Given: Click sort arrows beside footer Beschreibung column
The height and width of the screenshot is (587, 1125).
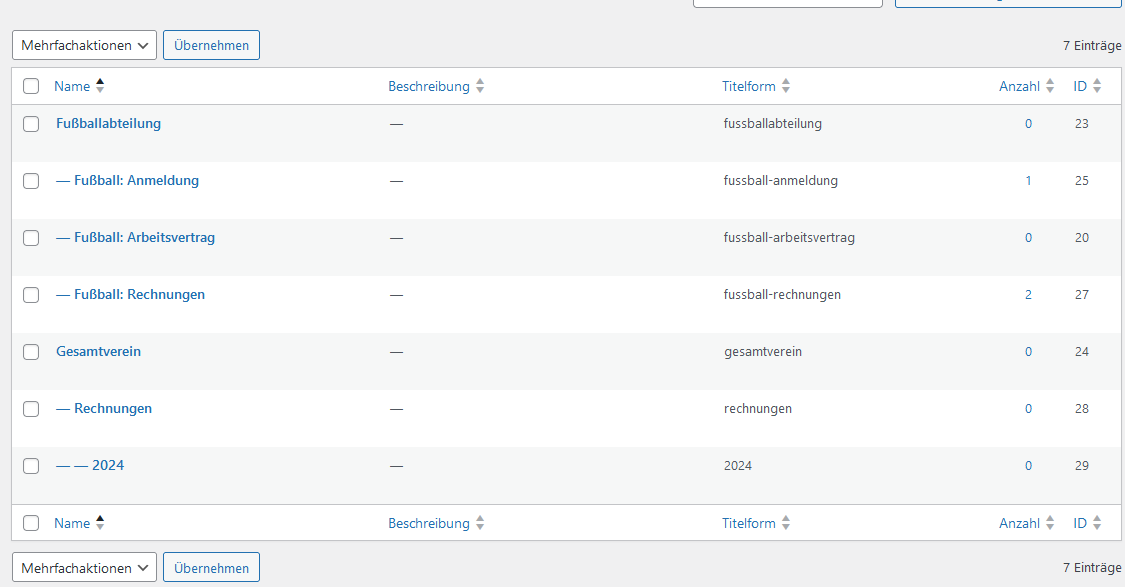Looking at the screenshot, I should pyautogui.click(x=480, y=523).
